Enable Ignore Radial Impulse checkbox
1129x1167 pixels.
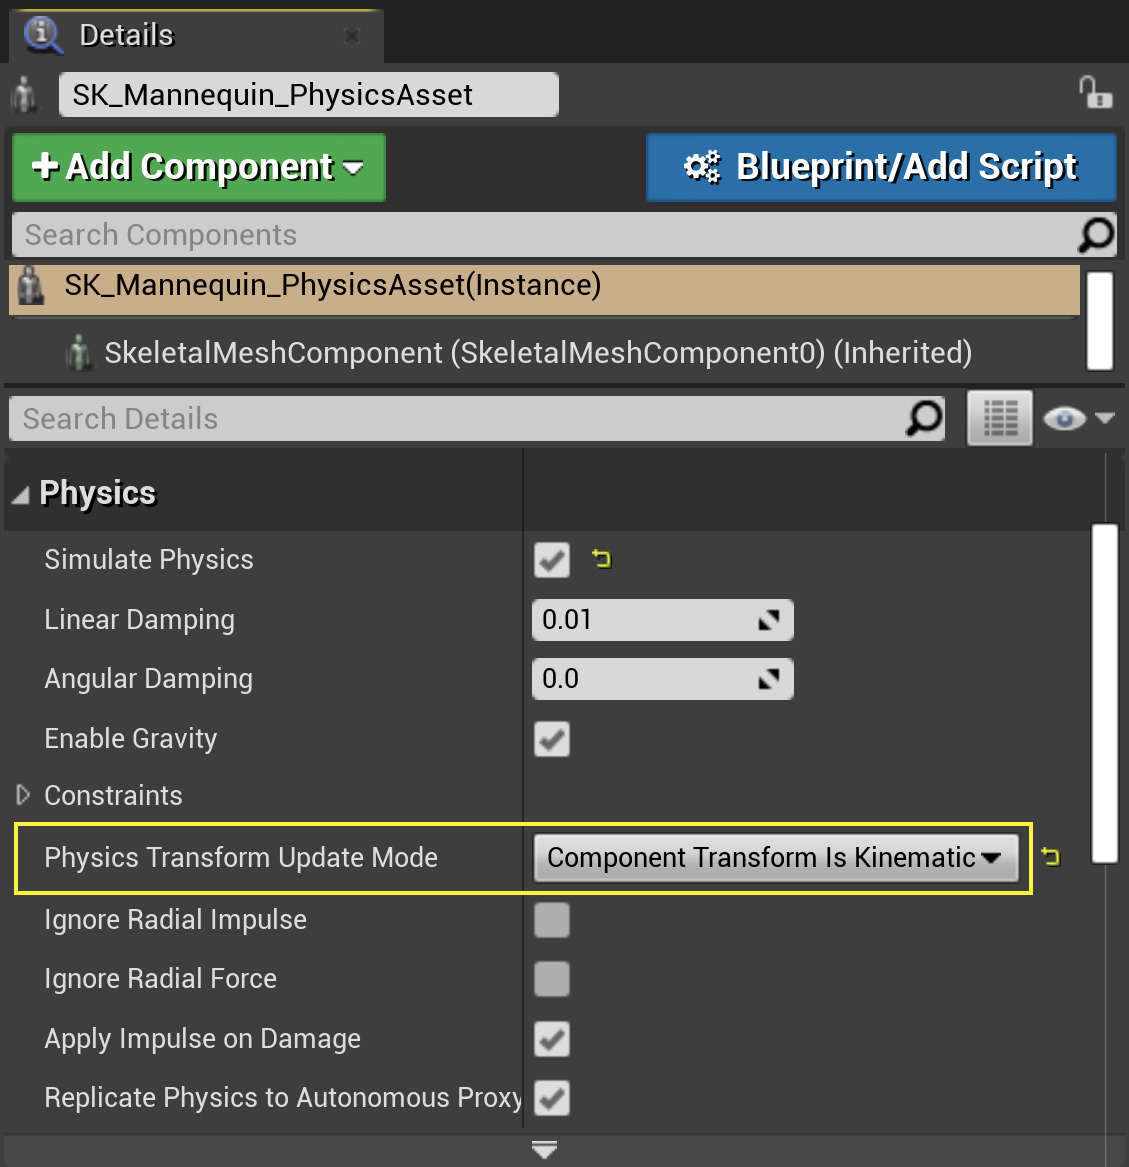[x=552, y=920]
